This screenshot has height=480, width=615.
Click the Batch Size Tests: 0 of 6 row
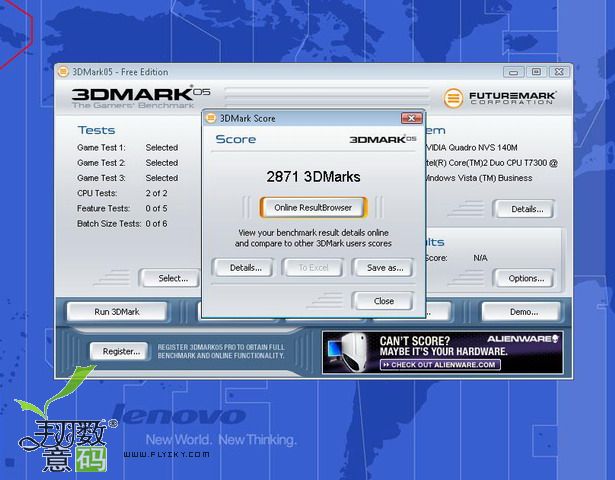click(x=122, y=224)
